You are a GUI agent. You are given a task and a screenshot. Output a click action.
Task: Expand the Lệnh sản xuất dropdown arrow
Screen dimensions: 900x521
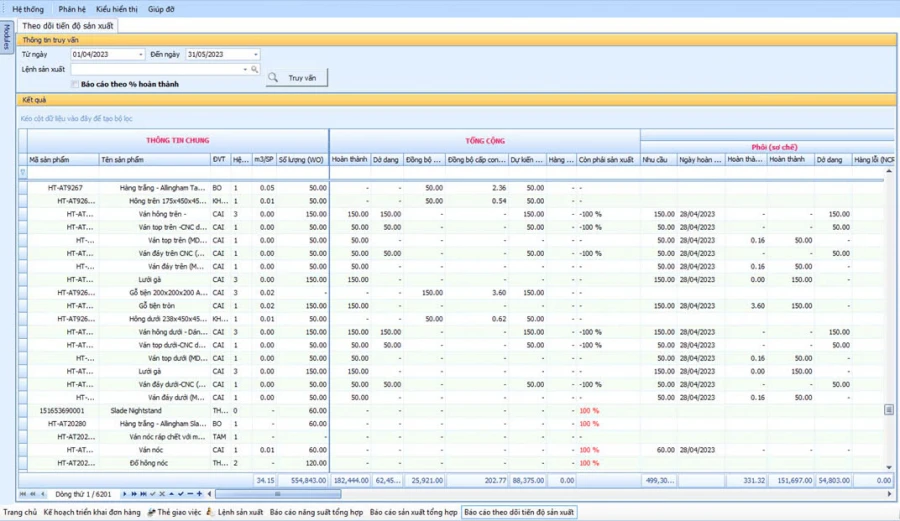tap(245, 69)
